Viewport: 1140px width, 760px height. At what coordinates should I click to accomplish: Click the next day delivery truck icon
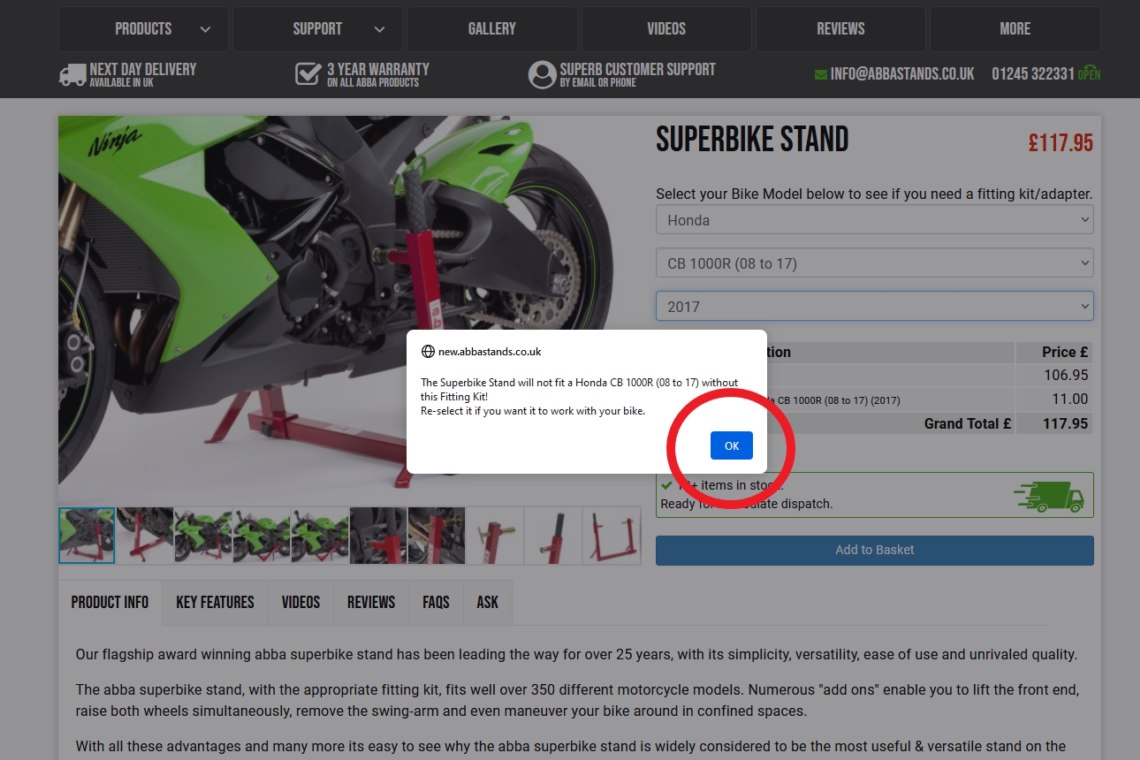click(x=73, y=74)
